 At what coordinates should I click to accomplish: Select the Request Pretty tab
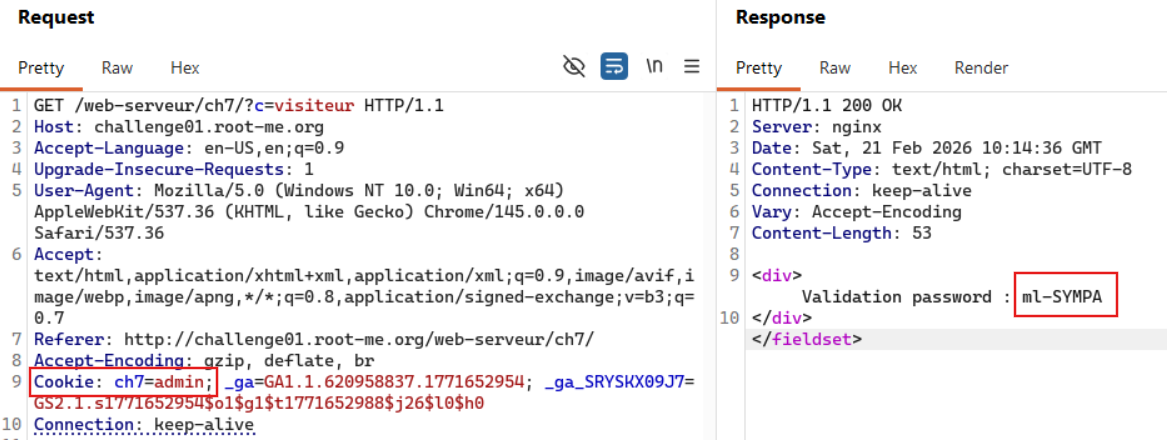tap(41, 68)
